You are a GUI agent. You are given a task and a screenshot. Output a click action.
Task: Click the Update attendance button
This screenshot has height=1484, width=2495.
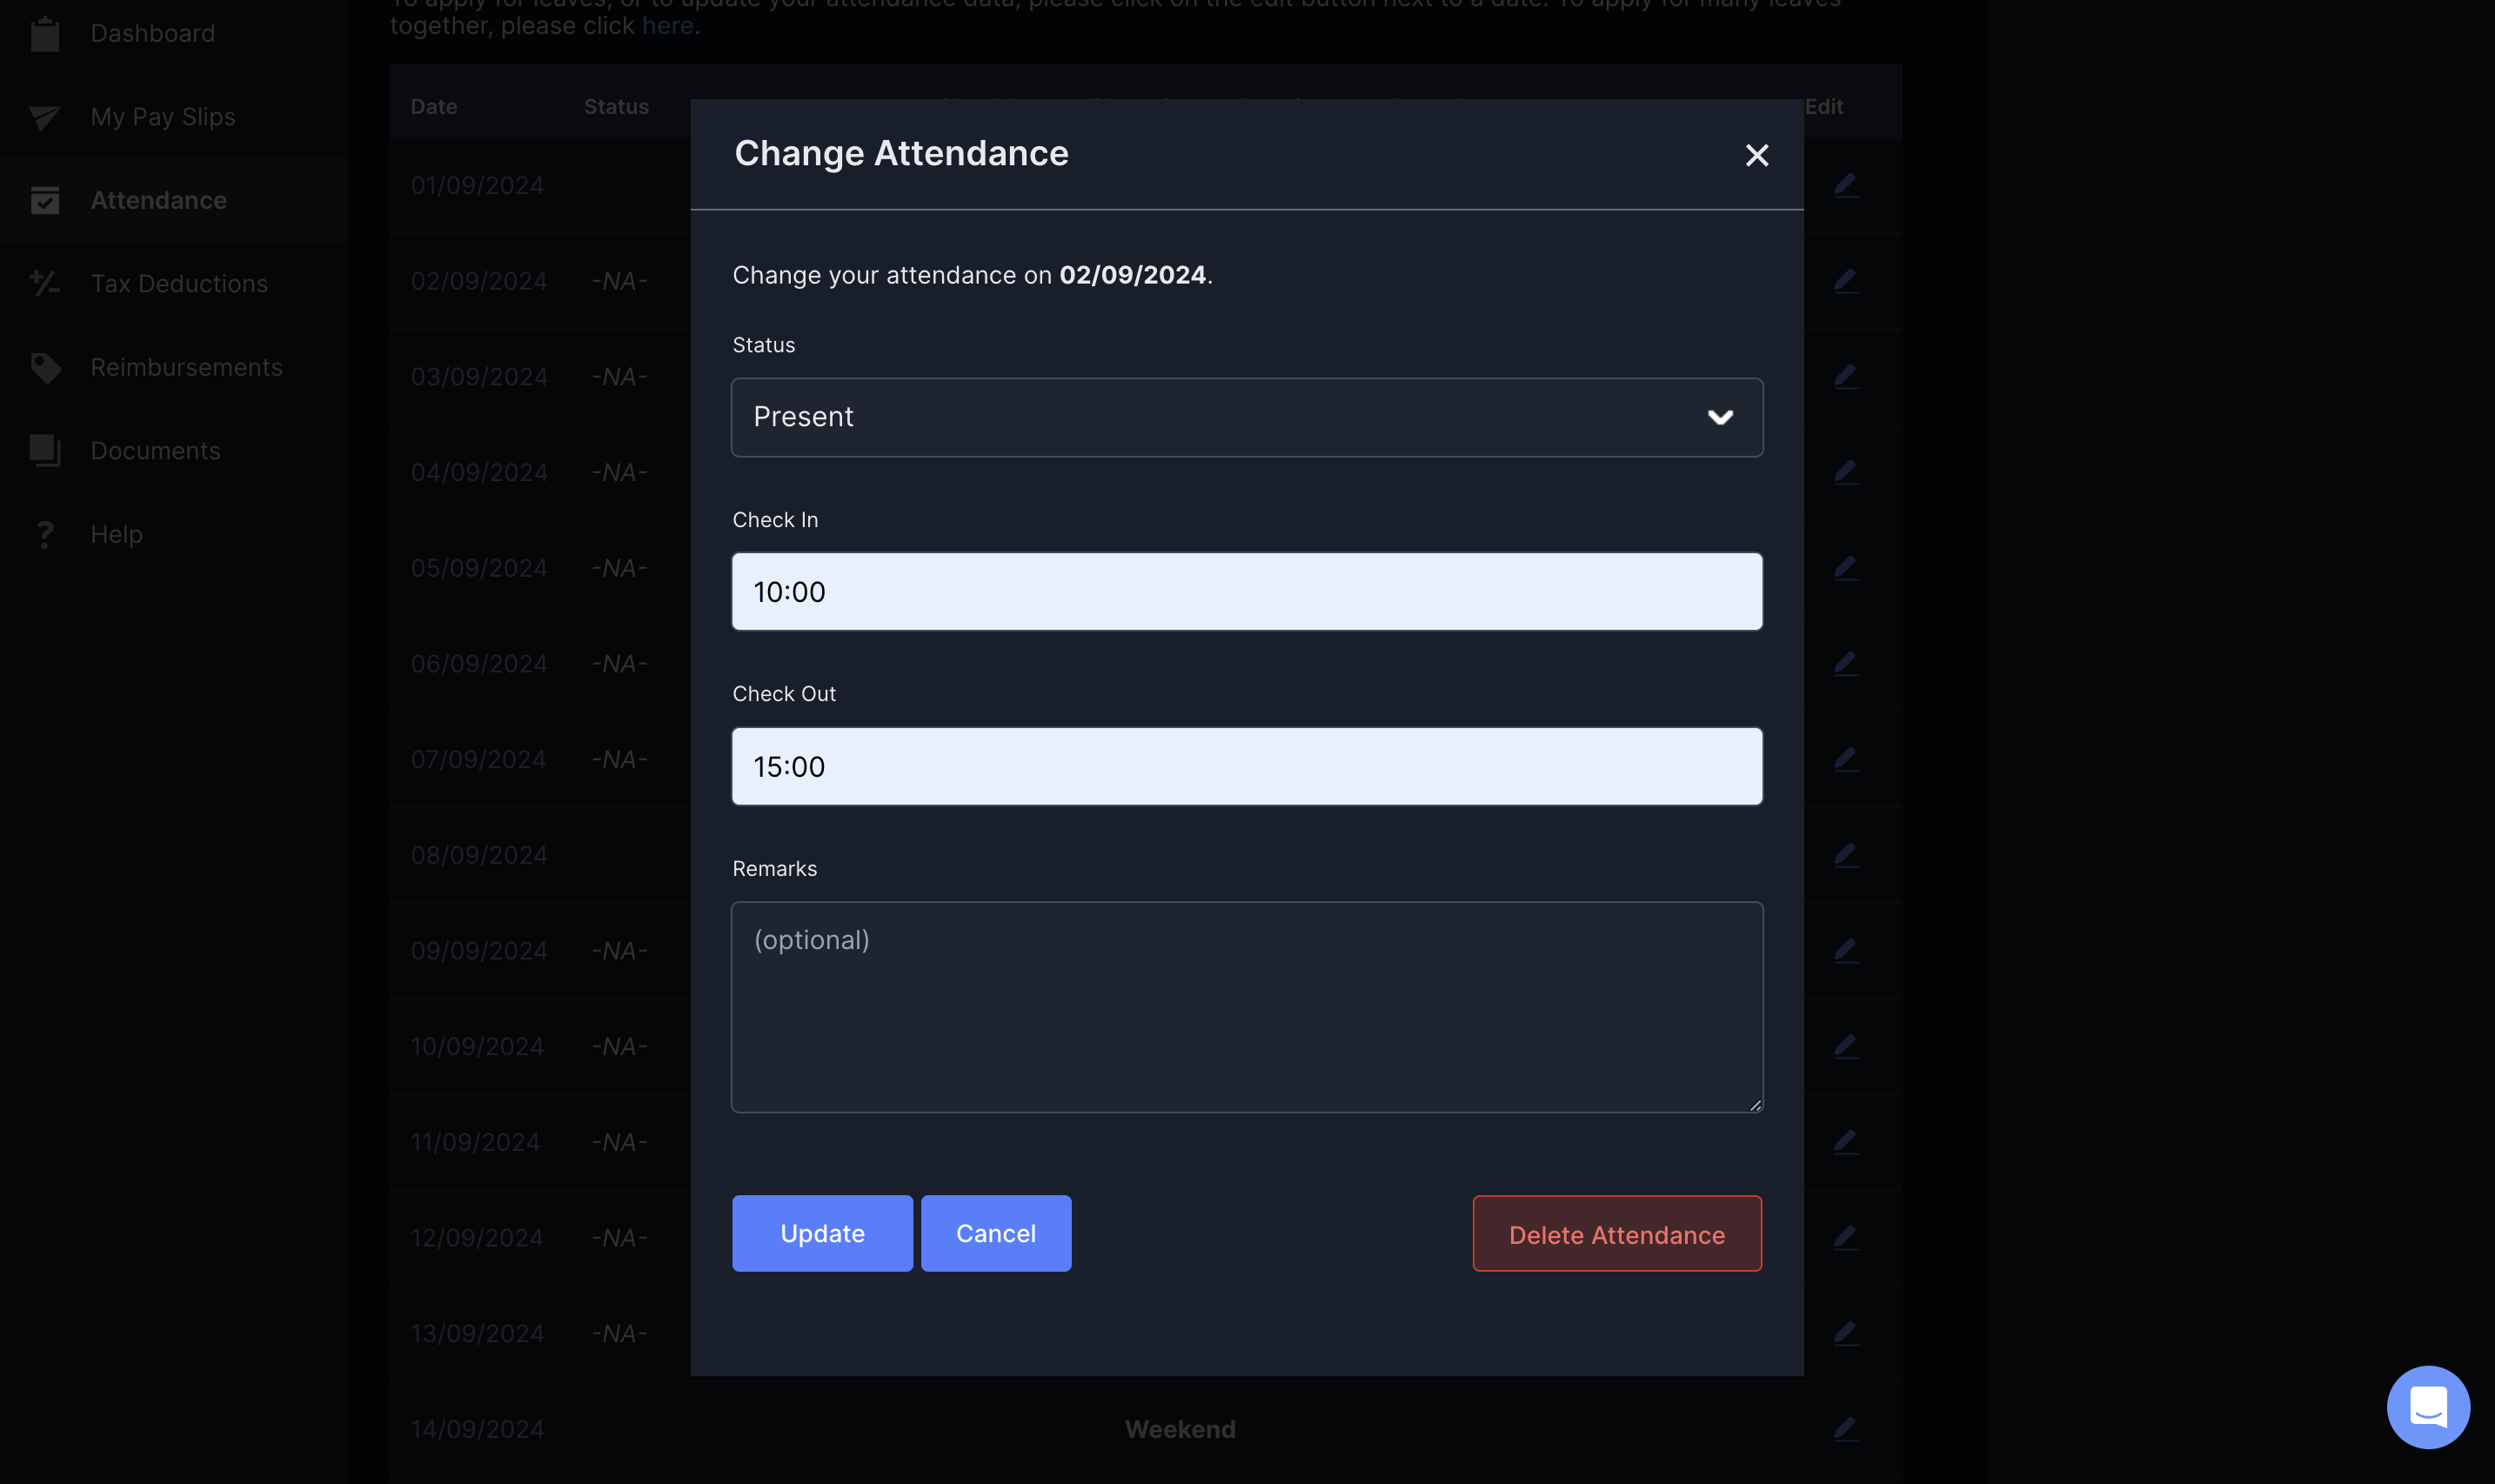pyautogui.click(x=821, y=1233)
